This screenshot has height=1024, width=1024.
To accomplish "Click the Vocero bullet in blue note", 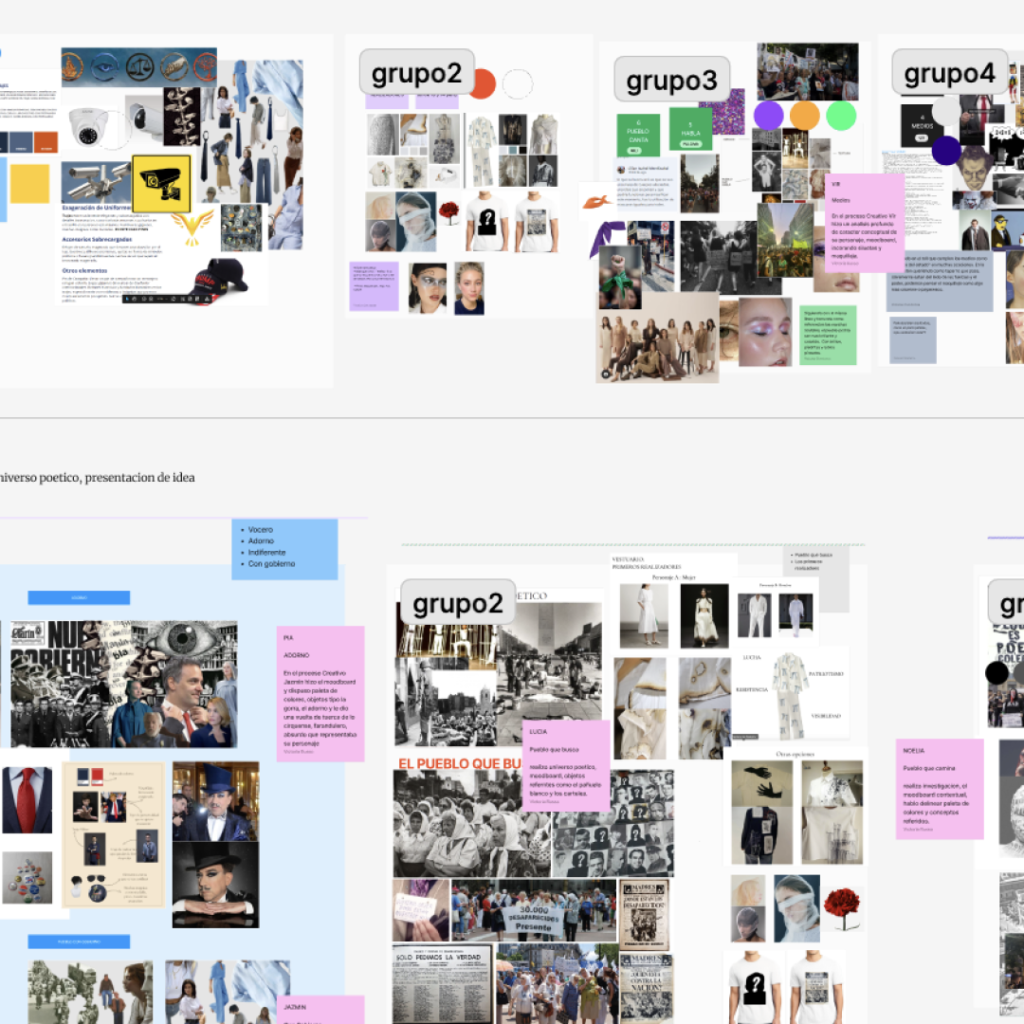I will click(260, 530).
